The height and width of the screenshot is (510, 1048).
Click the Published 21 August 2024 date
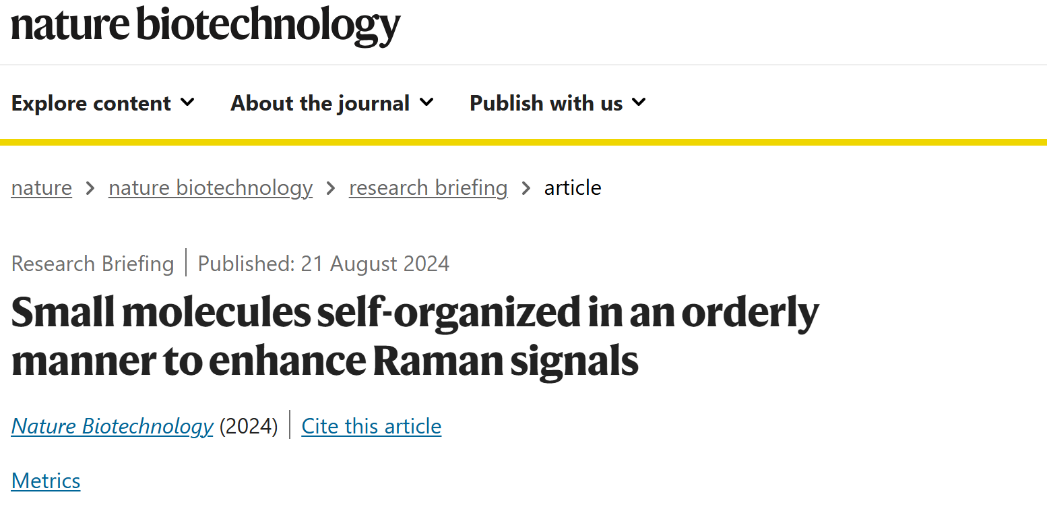tap(324, 263)
